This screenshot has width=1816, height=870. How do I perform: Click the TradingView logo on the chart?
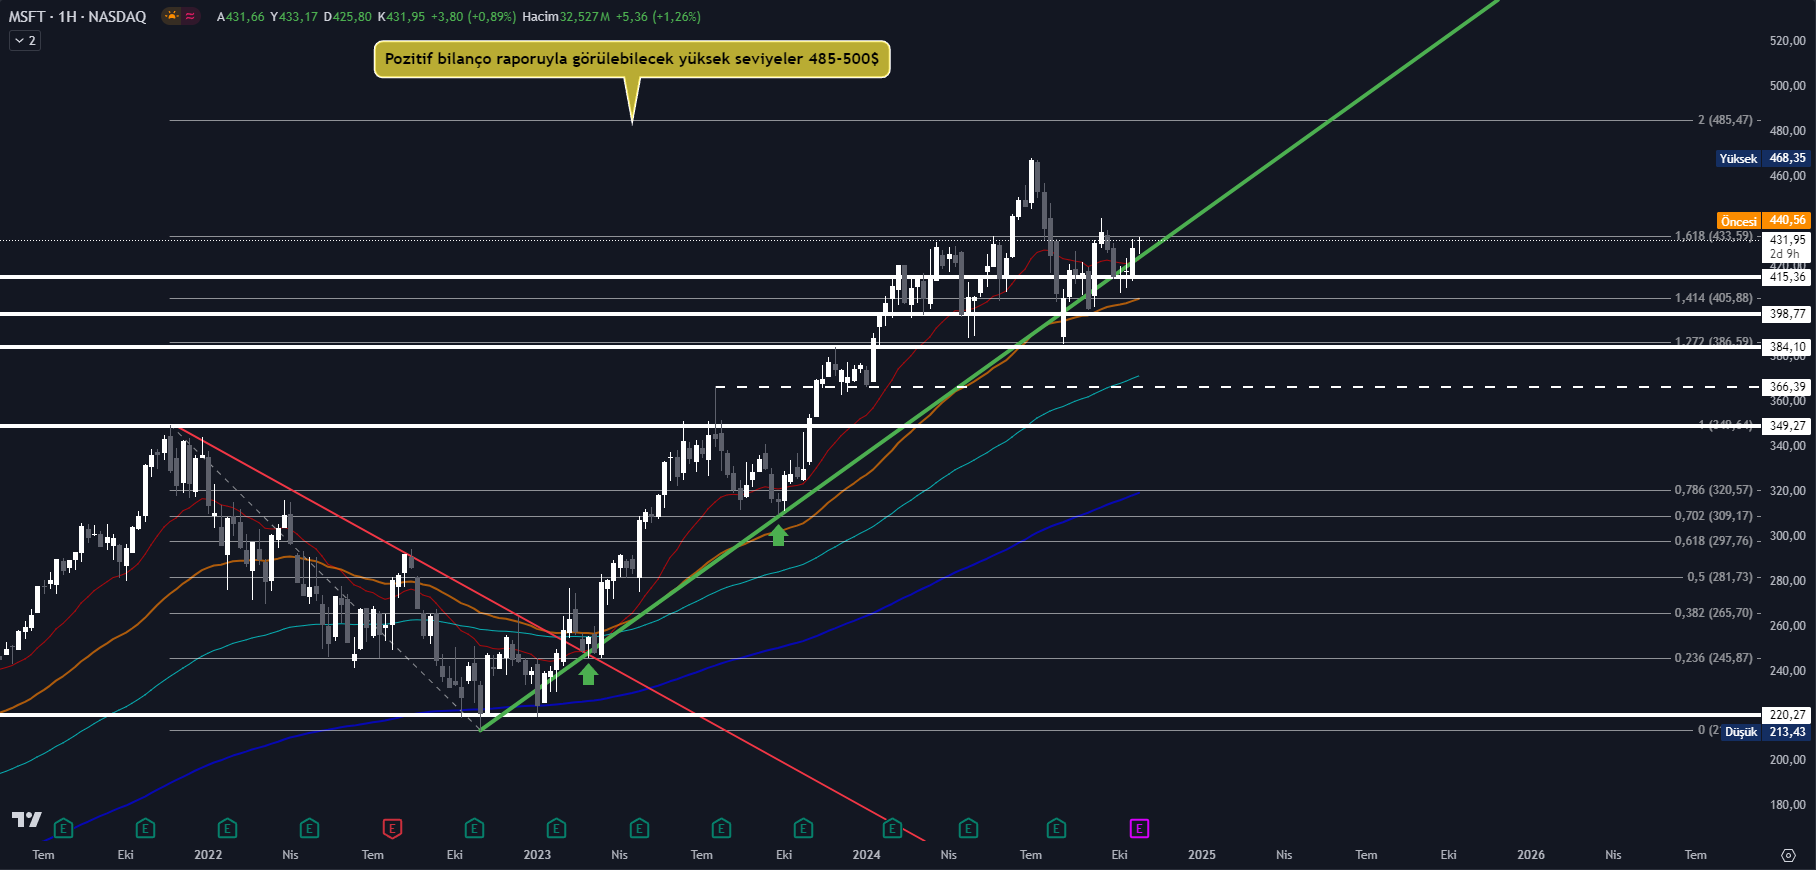(x=27, y=820)
